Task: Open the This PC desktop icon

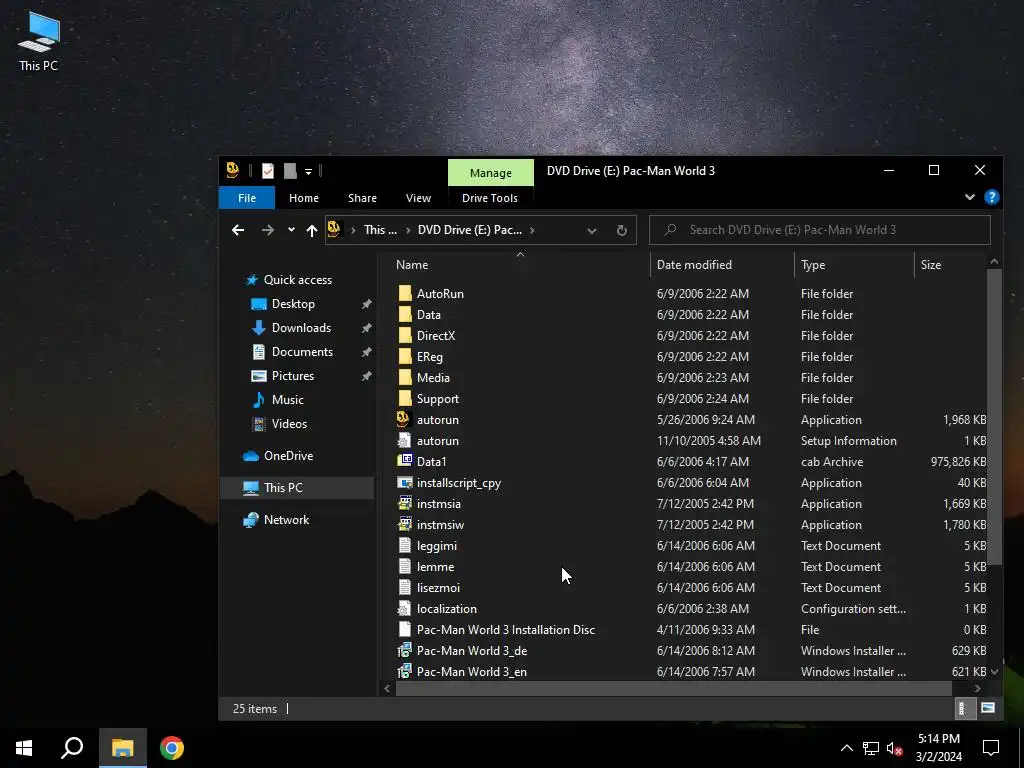Action: [x=39, y=40]
